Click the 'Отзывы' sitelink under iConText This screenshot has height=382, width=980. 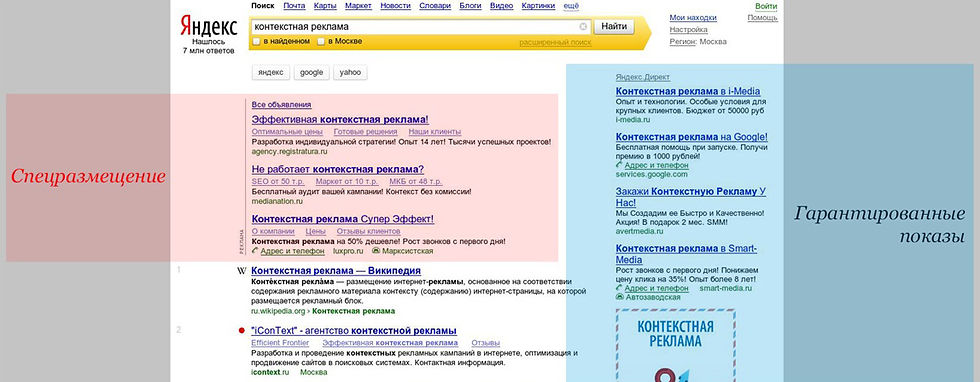(486, 343)
